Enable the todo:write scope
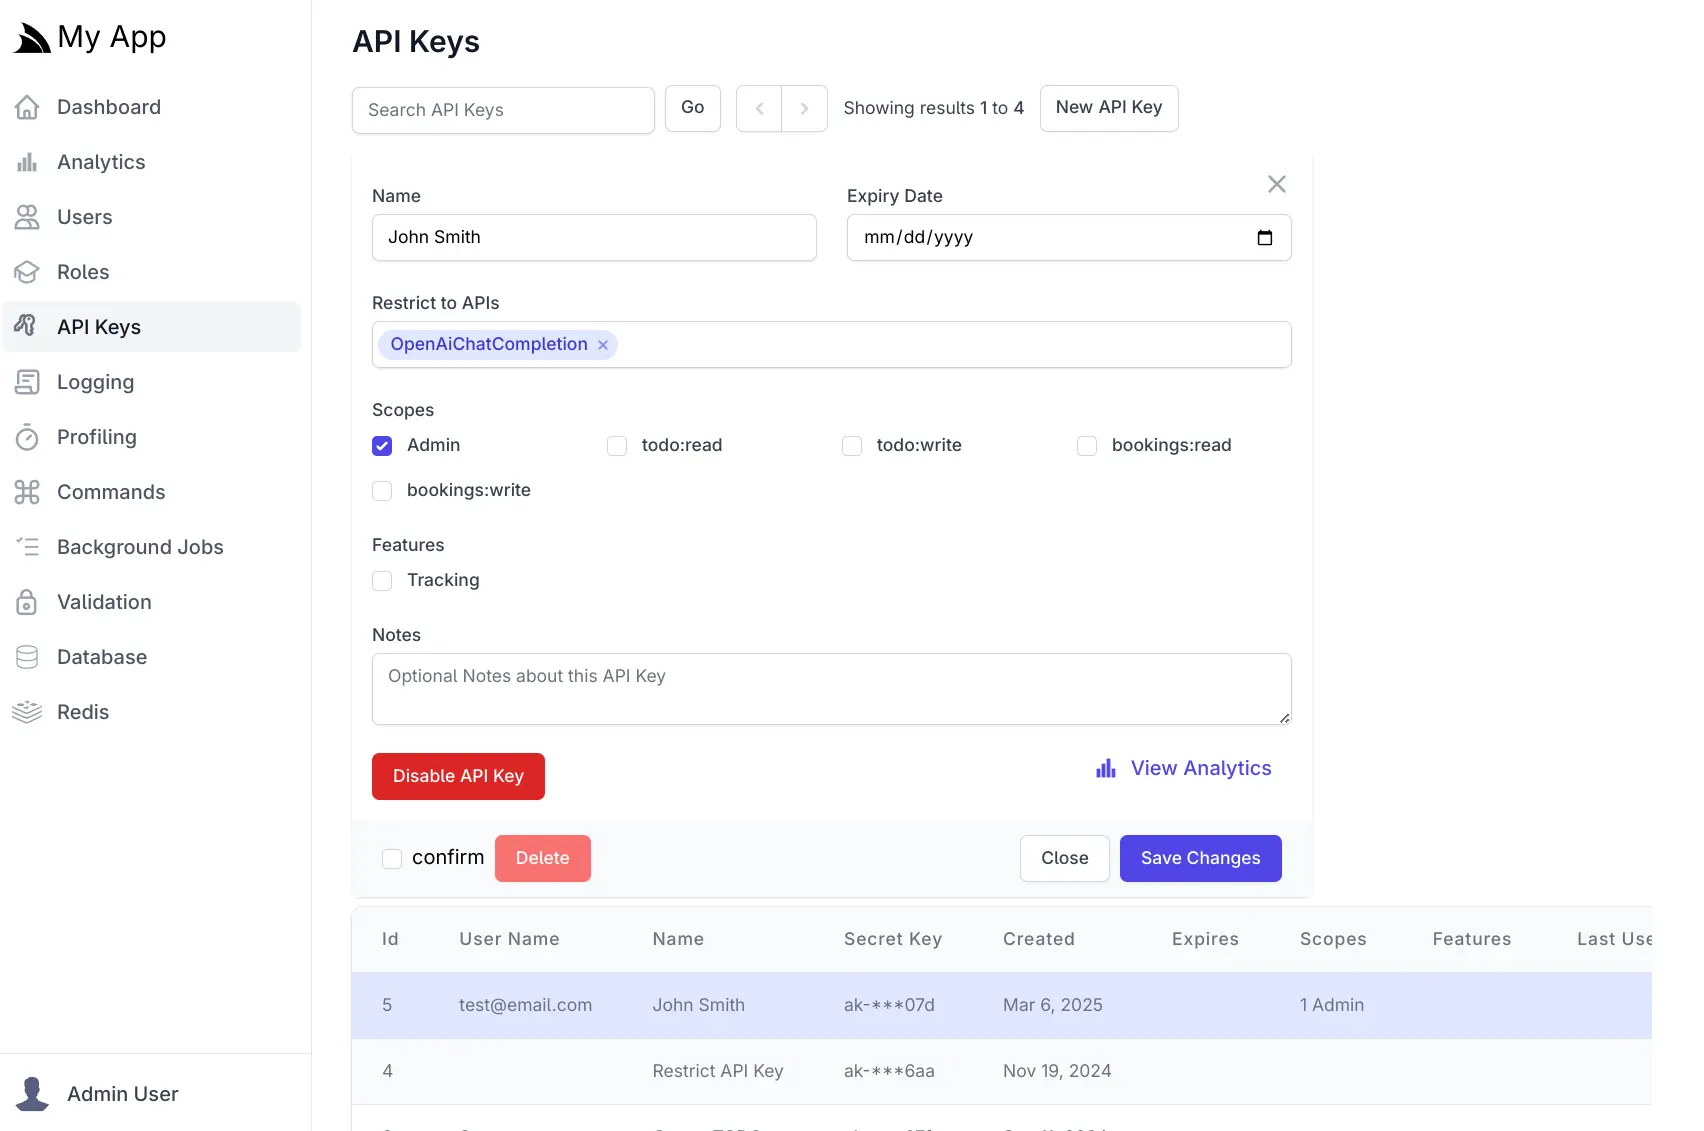Image resolution: width=1704 pixels, height=1131 pixels. click(851, 446)
